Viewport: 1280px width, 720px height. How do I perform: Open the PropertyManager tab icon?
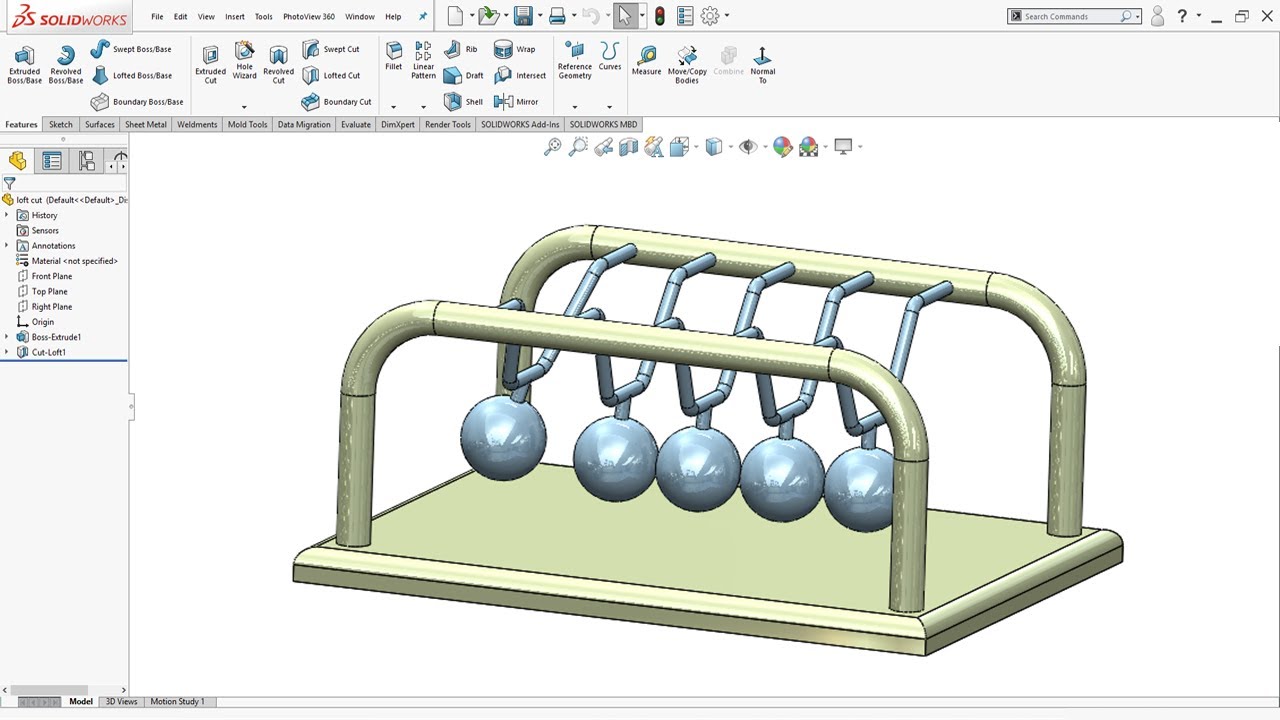52,161
